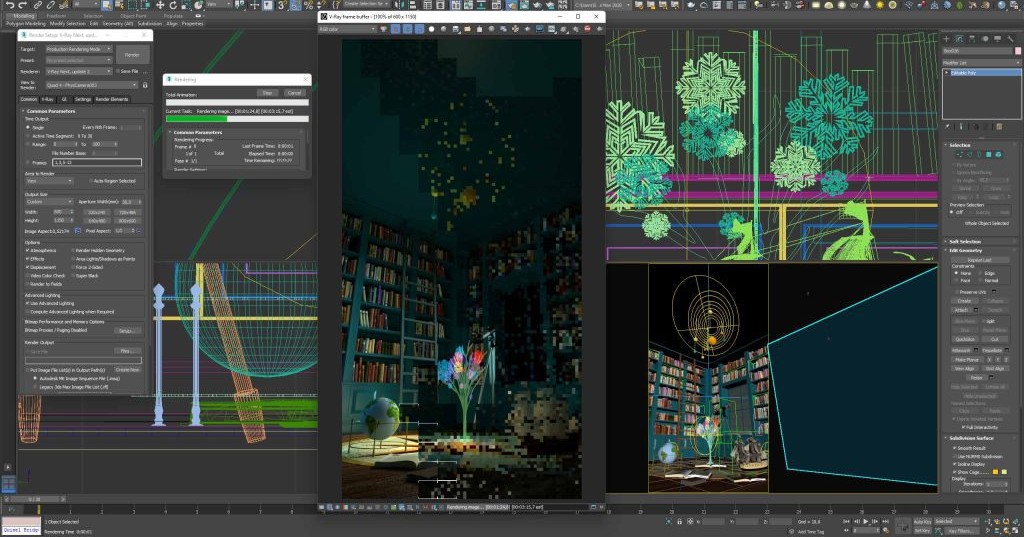This screenshot has height=537, width=1024.
Task: Open the Modeling ribbon tab
Action: click(24, 16)
